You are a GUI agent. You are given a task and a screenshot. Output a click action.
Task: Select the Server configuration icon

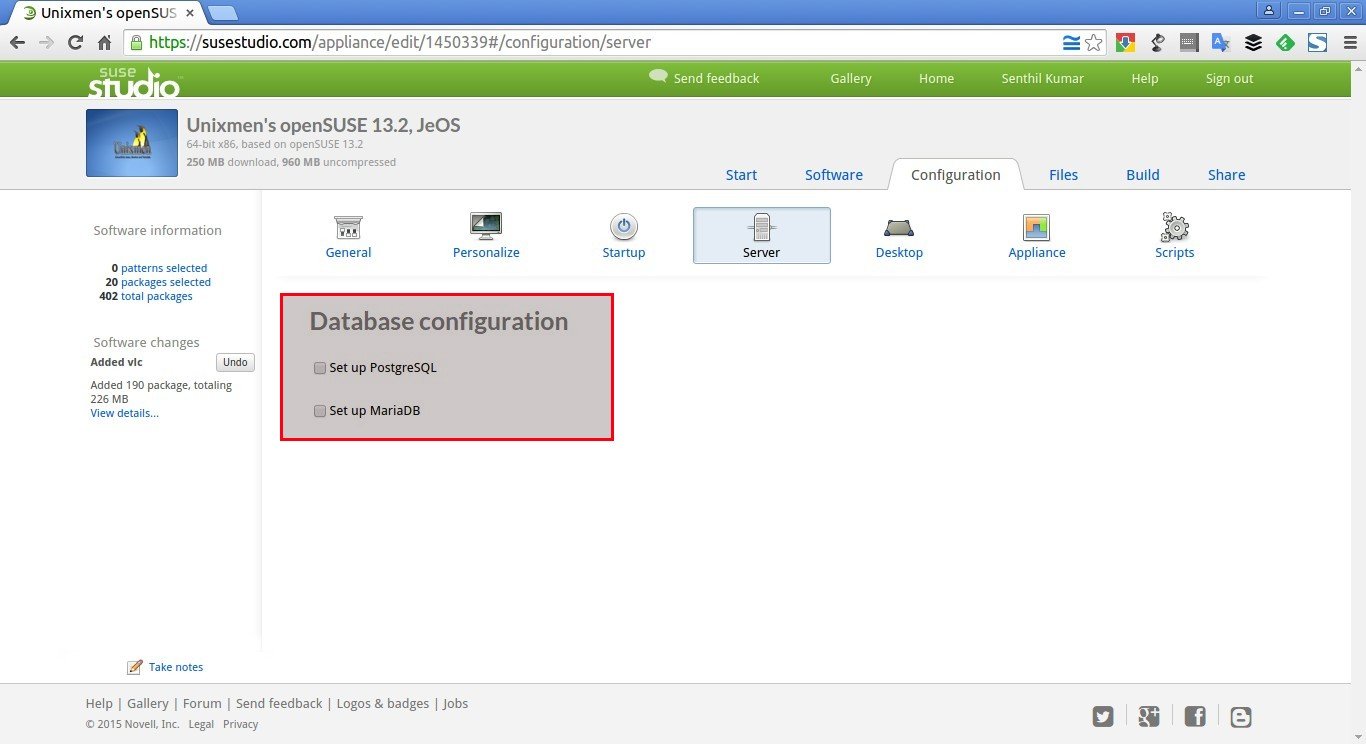[x=761, y=227]
